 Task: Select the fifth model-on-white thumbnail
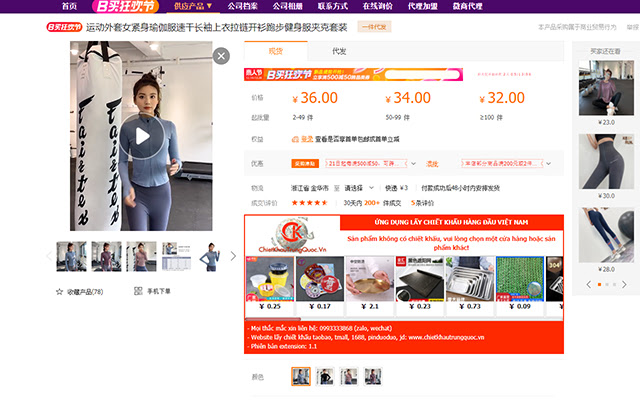point(211,256)
